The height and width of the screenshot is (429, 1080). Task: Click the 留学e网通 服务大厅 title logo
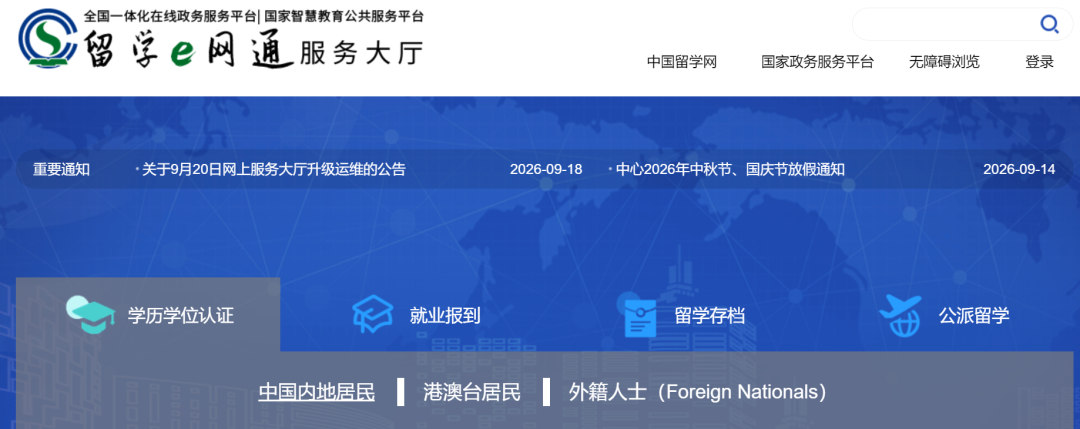(254, 48)
